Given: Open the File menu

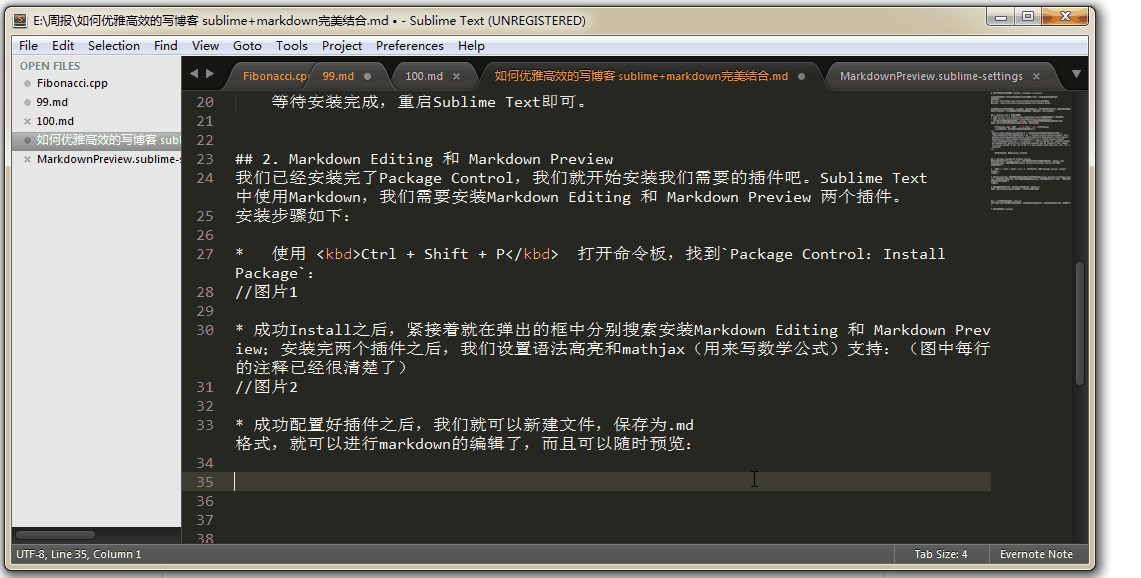Looking at the screenshot, I should [x=28, y=45].
